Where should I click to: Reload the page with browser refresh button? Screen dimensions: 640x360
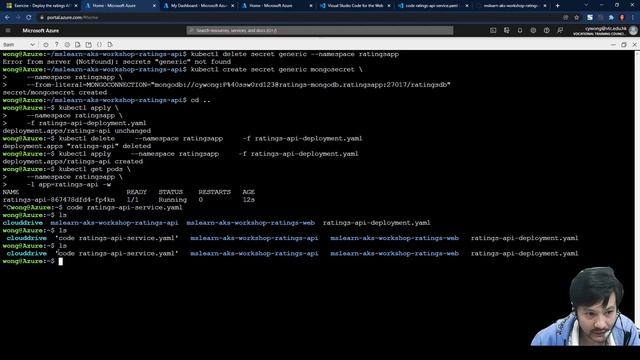click(29, 18)
